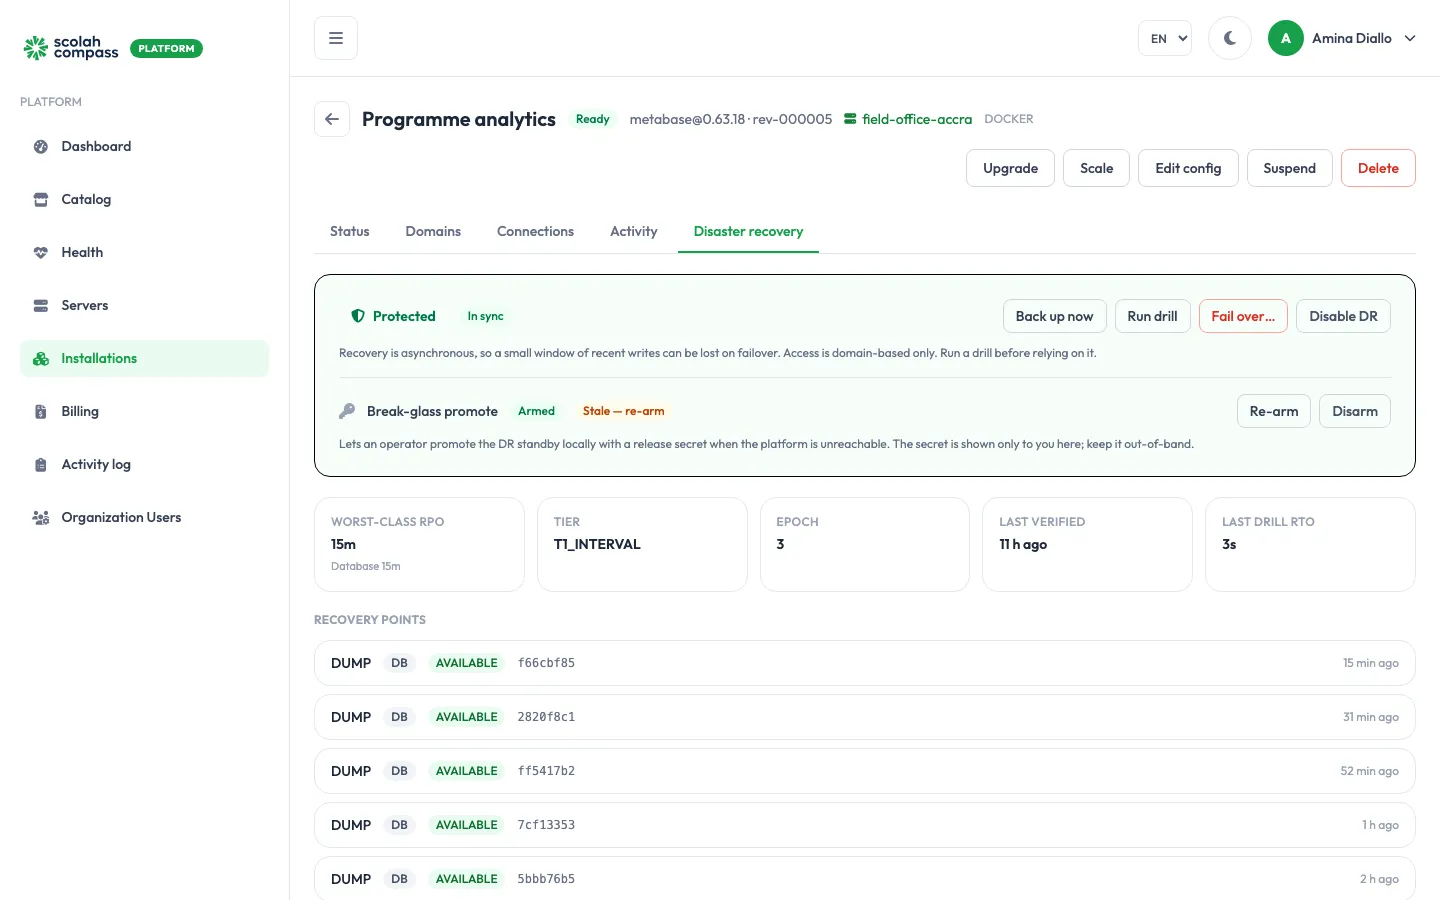Viewport: 1440px width, 900px height.
Task: Disarm the break-glass promote
Action: click(x=1355, y=411)
